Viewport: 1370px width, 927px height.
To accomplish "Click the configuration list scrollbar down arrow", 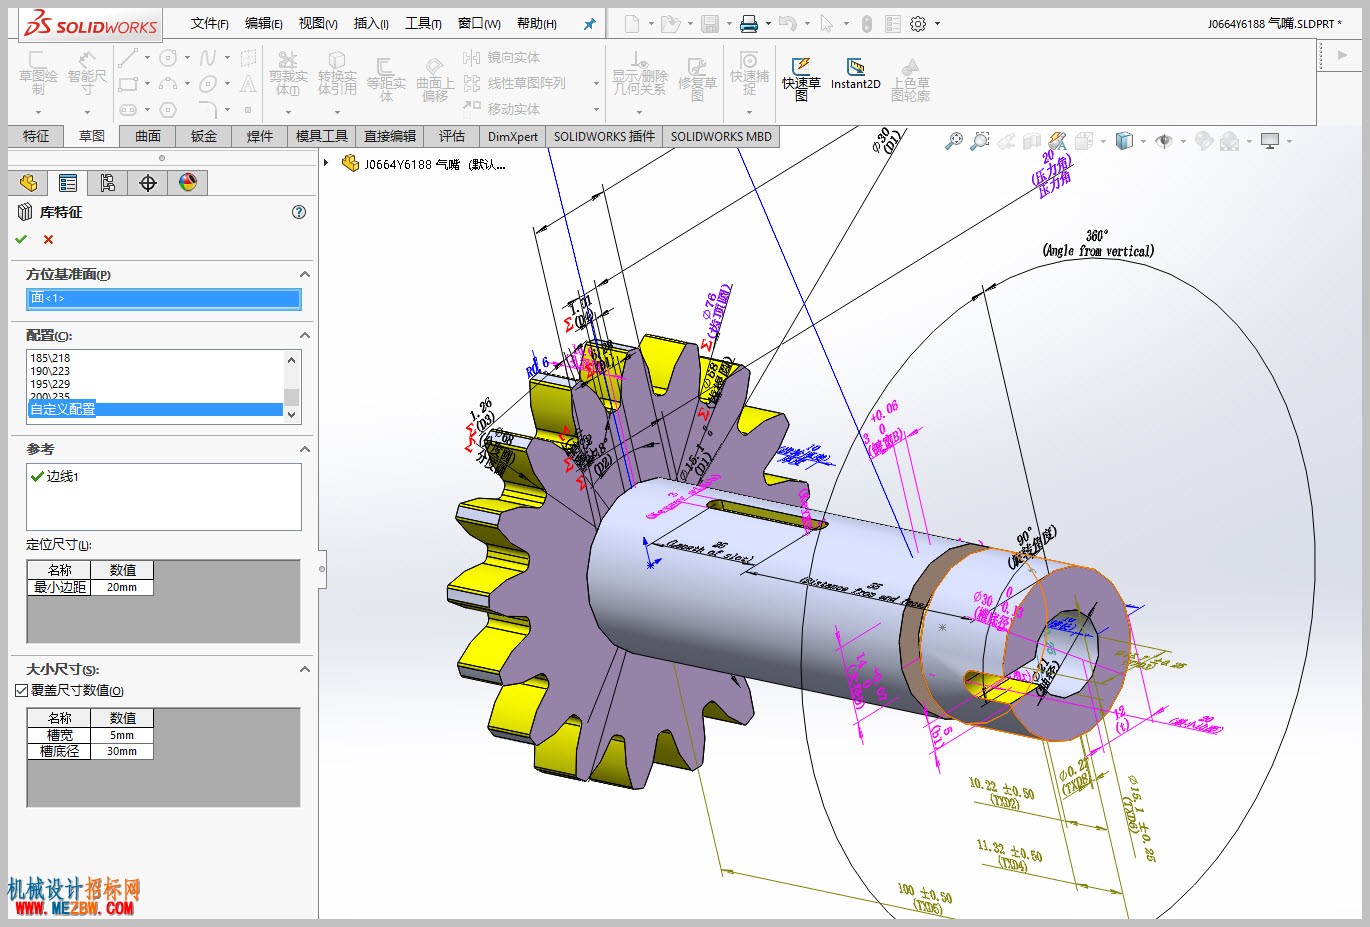I will 292,414.
